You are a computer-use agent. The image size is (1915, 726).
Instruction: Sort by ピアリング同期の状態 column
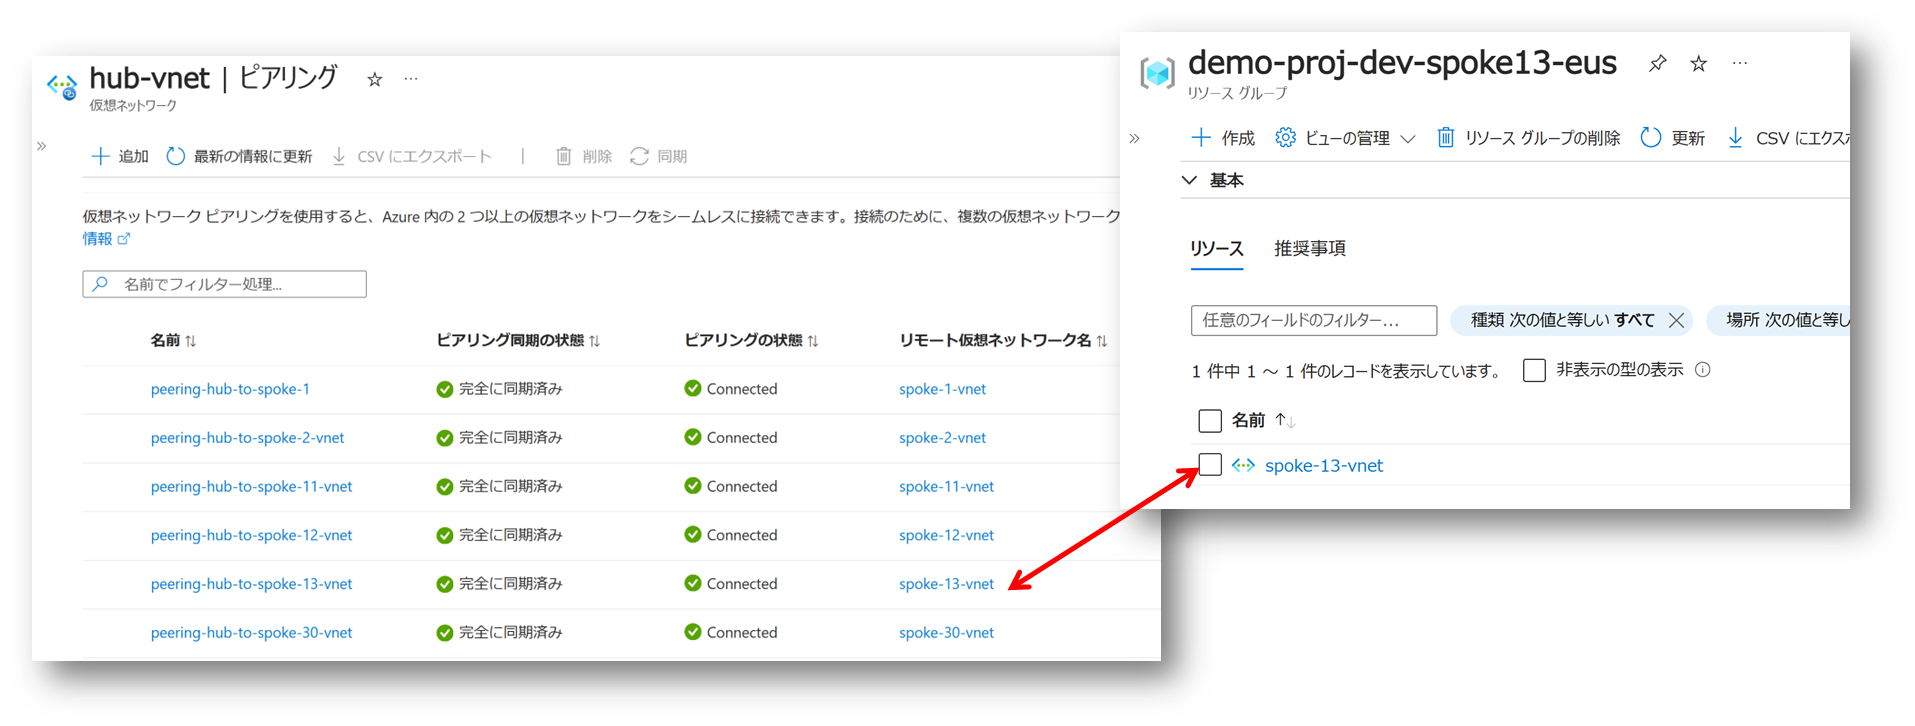pos(518,340)
